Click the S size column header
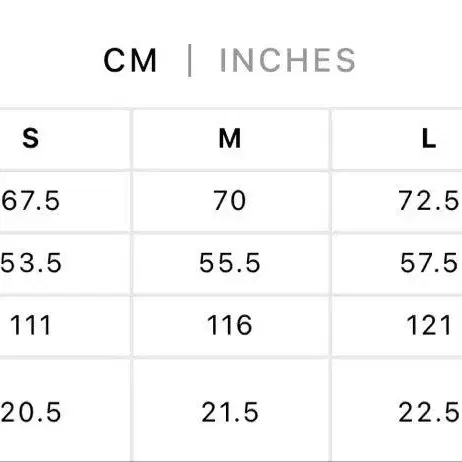 [x=30, y=138]
